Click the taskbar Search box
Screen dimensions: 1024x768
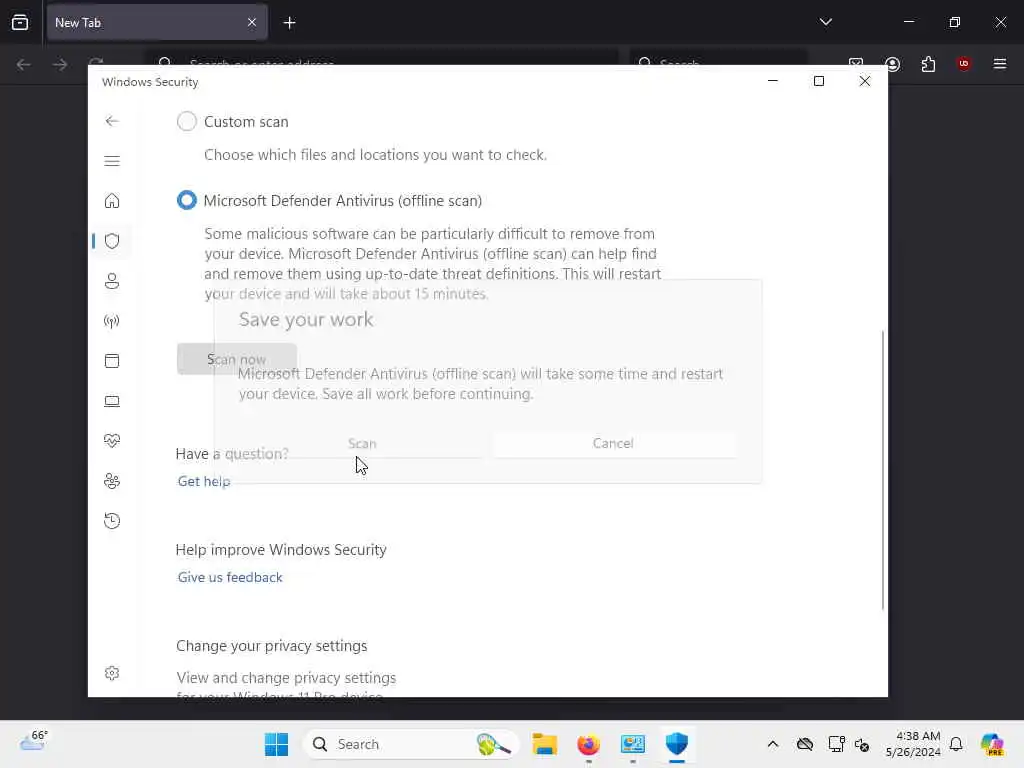411,744
